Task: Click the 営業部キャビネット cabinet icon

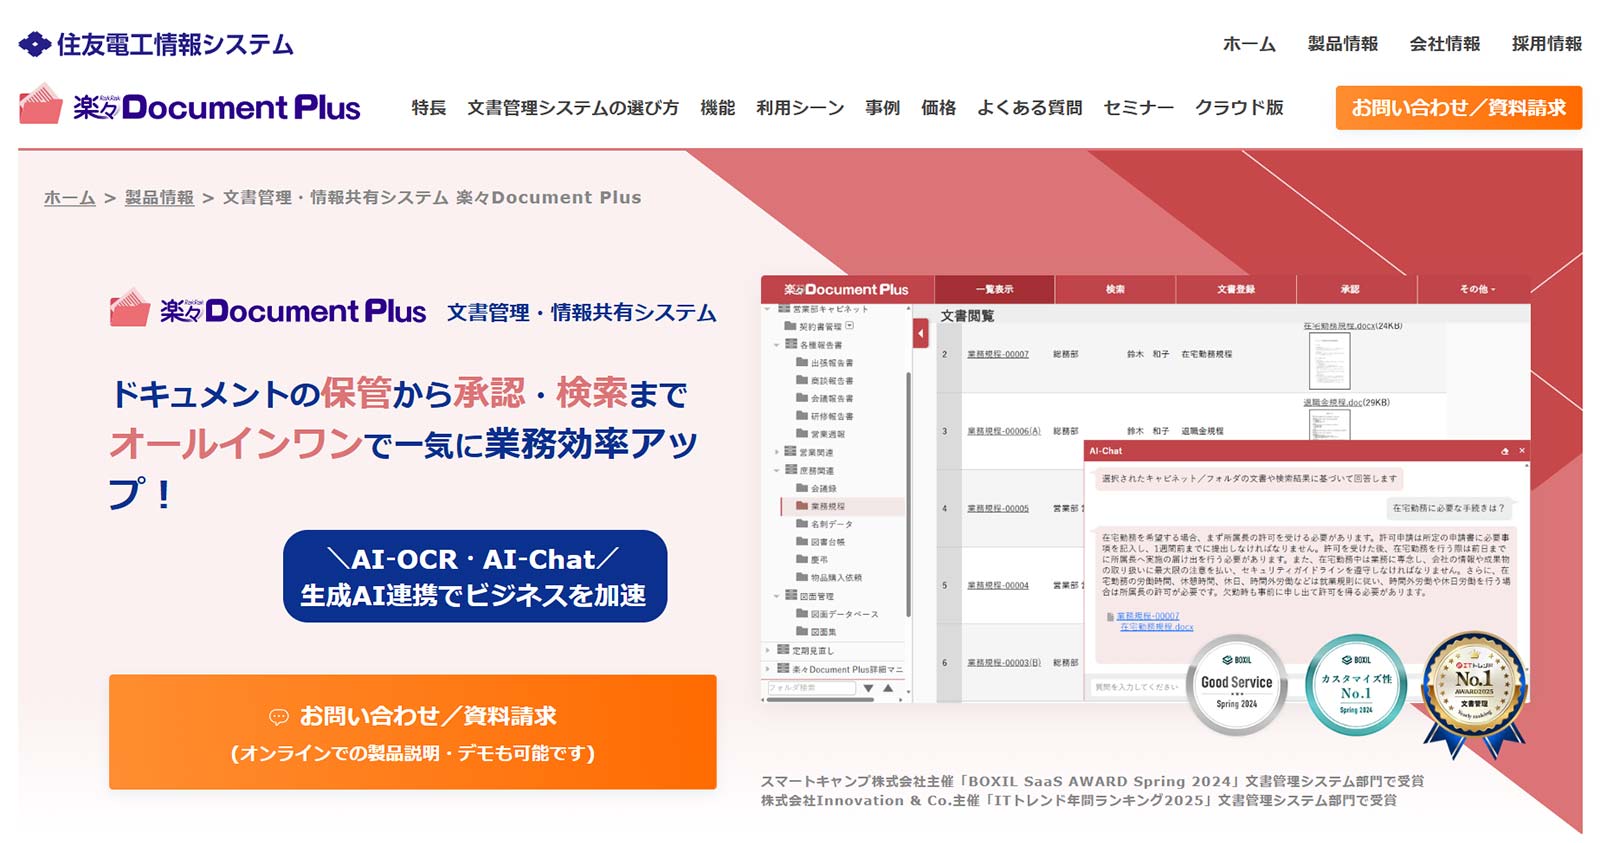Action: pos(785,309)
